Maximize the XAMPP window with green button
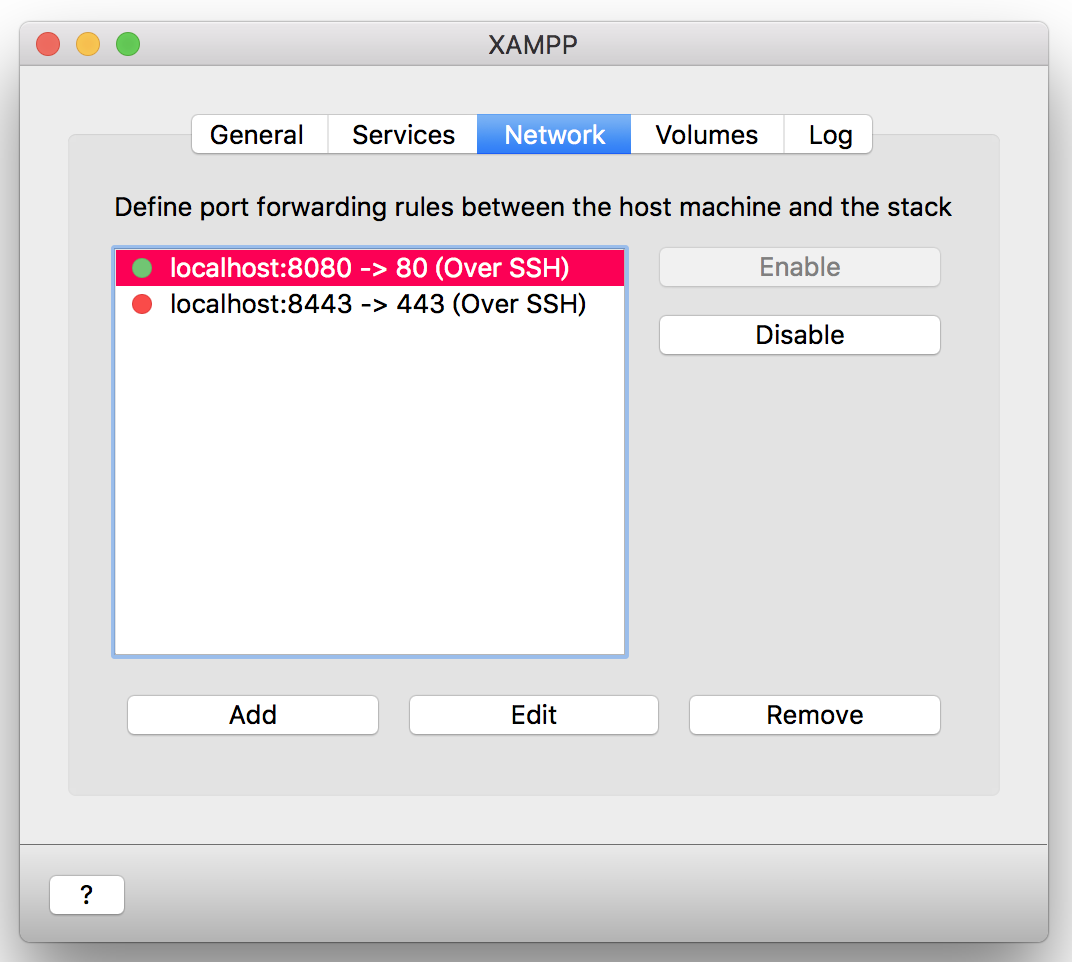This screenshot has width=1072, height=962. click(x=128, y=44)
